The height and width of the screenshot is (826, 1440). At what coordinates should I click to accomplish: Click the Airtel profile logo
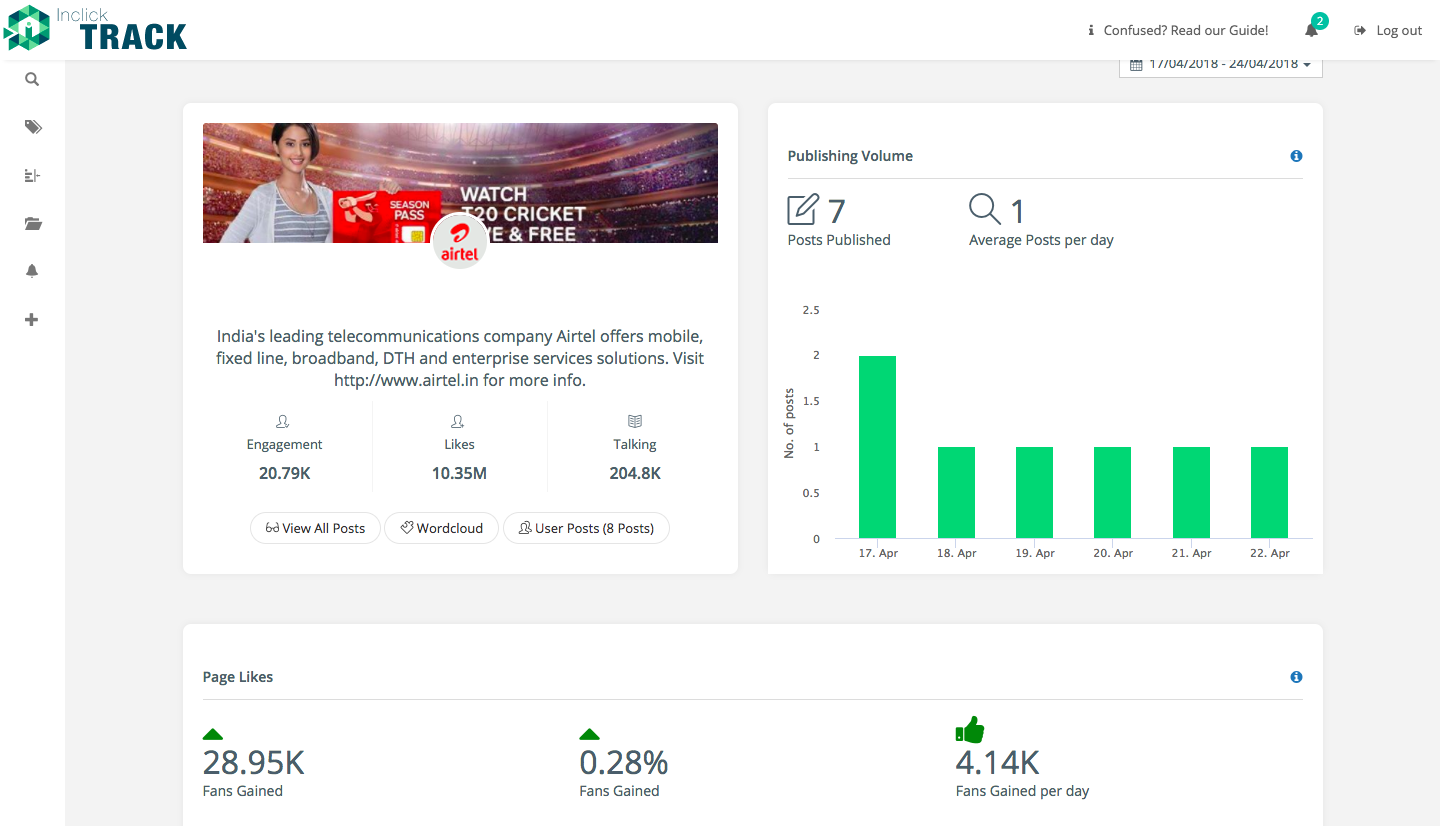(x=460, y=241)
